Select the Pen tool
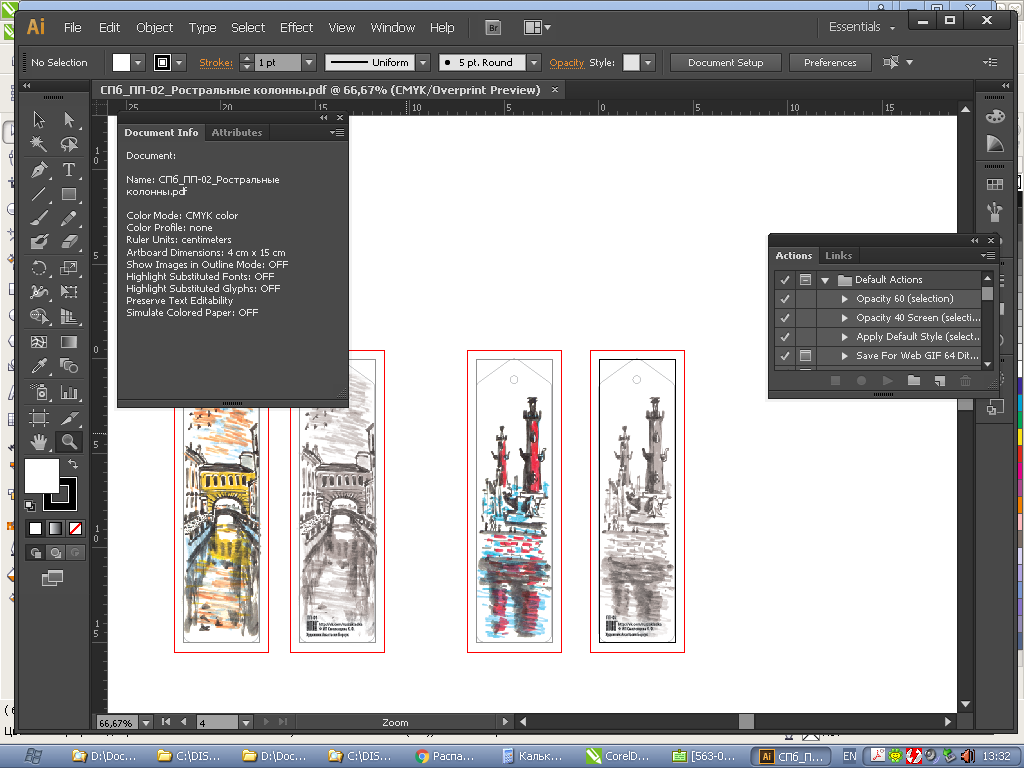This screenshot has width=1024, height=768. pyautogui.click(x=39, y=170)
